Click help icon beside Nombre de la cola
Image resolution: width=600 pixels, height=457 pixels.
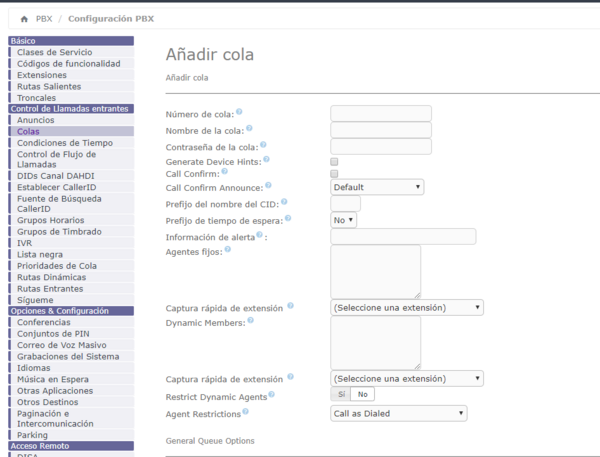(249, 128)
